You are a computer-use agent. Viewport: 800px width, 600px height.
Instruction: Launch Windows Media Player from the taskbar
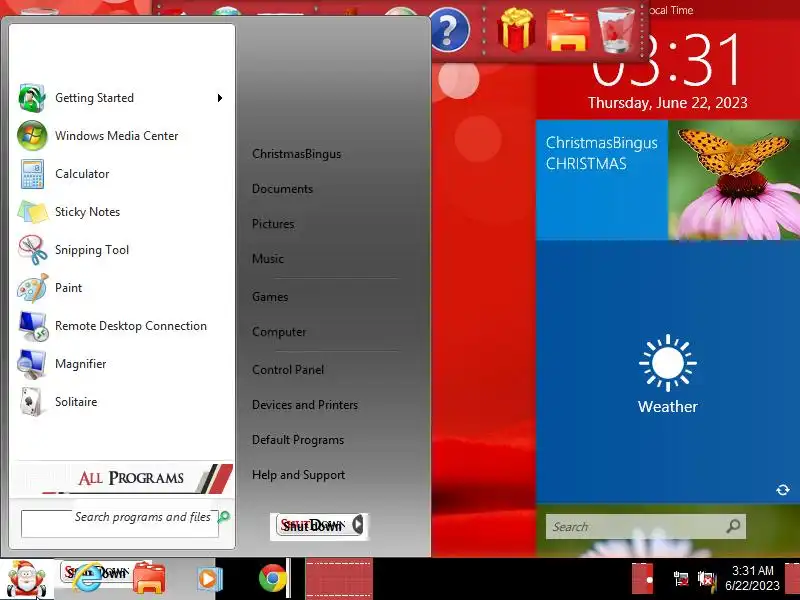click(x=209, y=579)
